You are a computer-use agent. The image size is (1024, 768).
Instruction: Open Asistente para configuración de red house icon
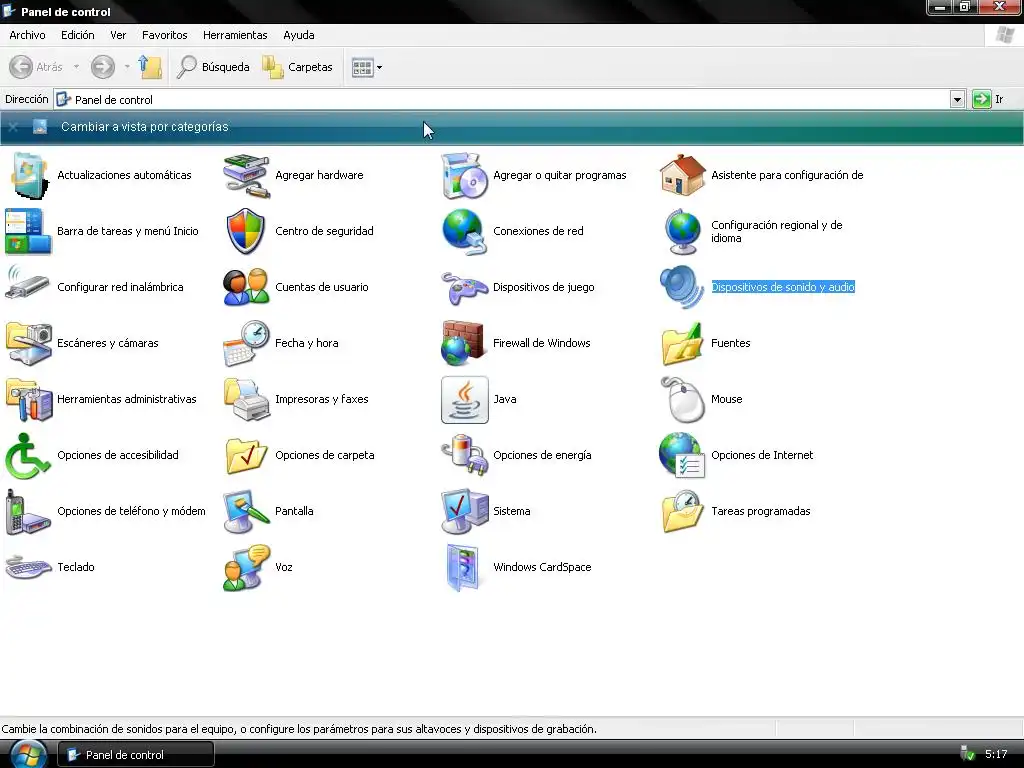[682, 175]
